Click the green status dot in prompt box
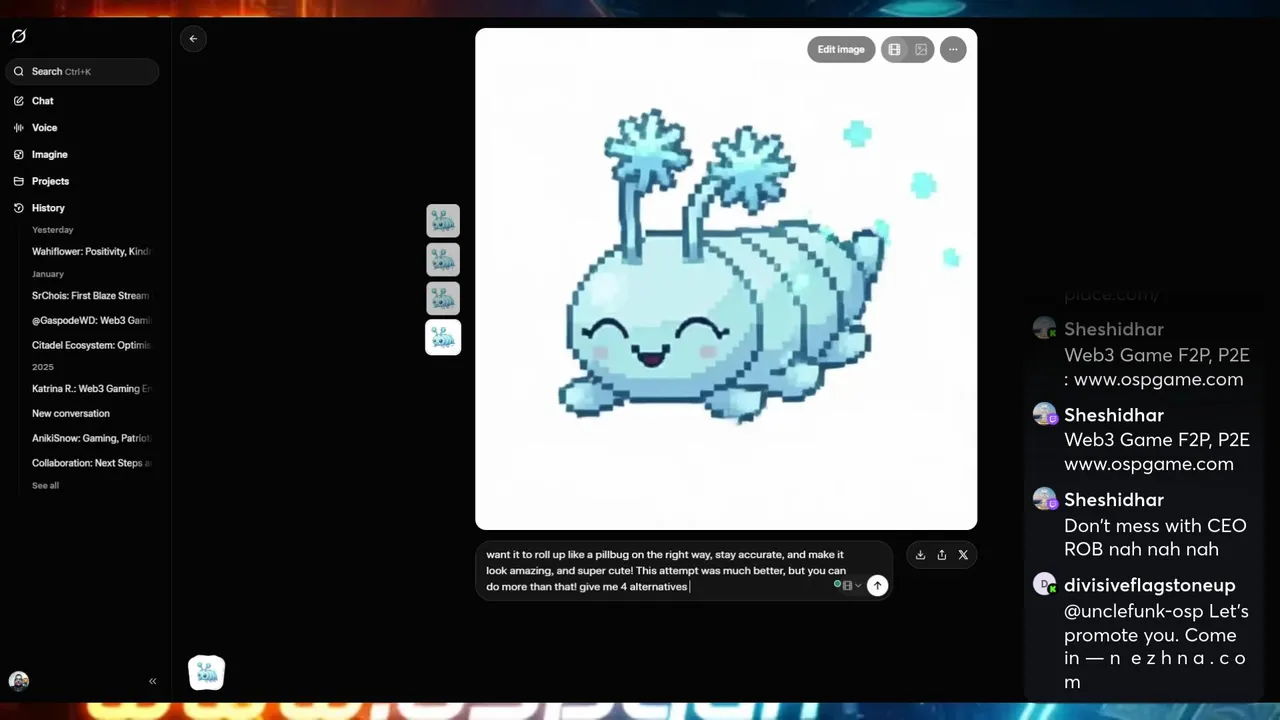Viewport: 1280px width, 720px height. point(837,584)
